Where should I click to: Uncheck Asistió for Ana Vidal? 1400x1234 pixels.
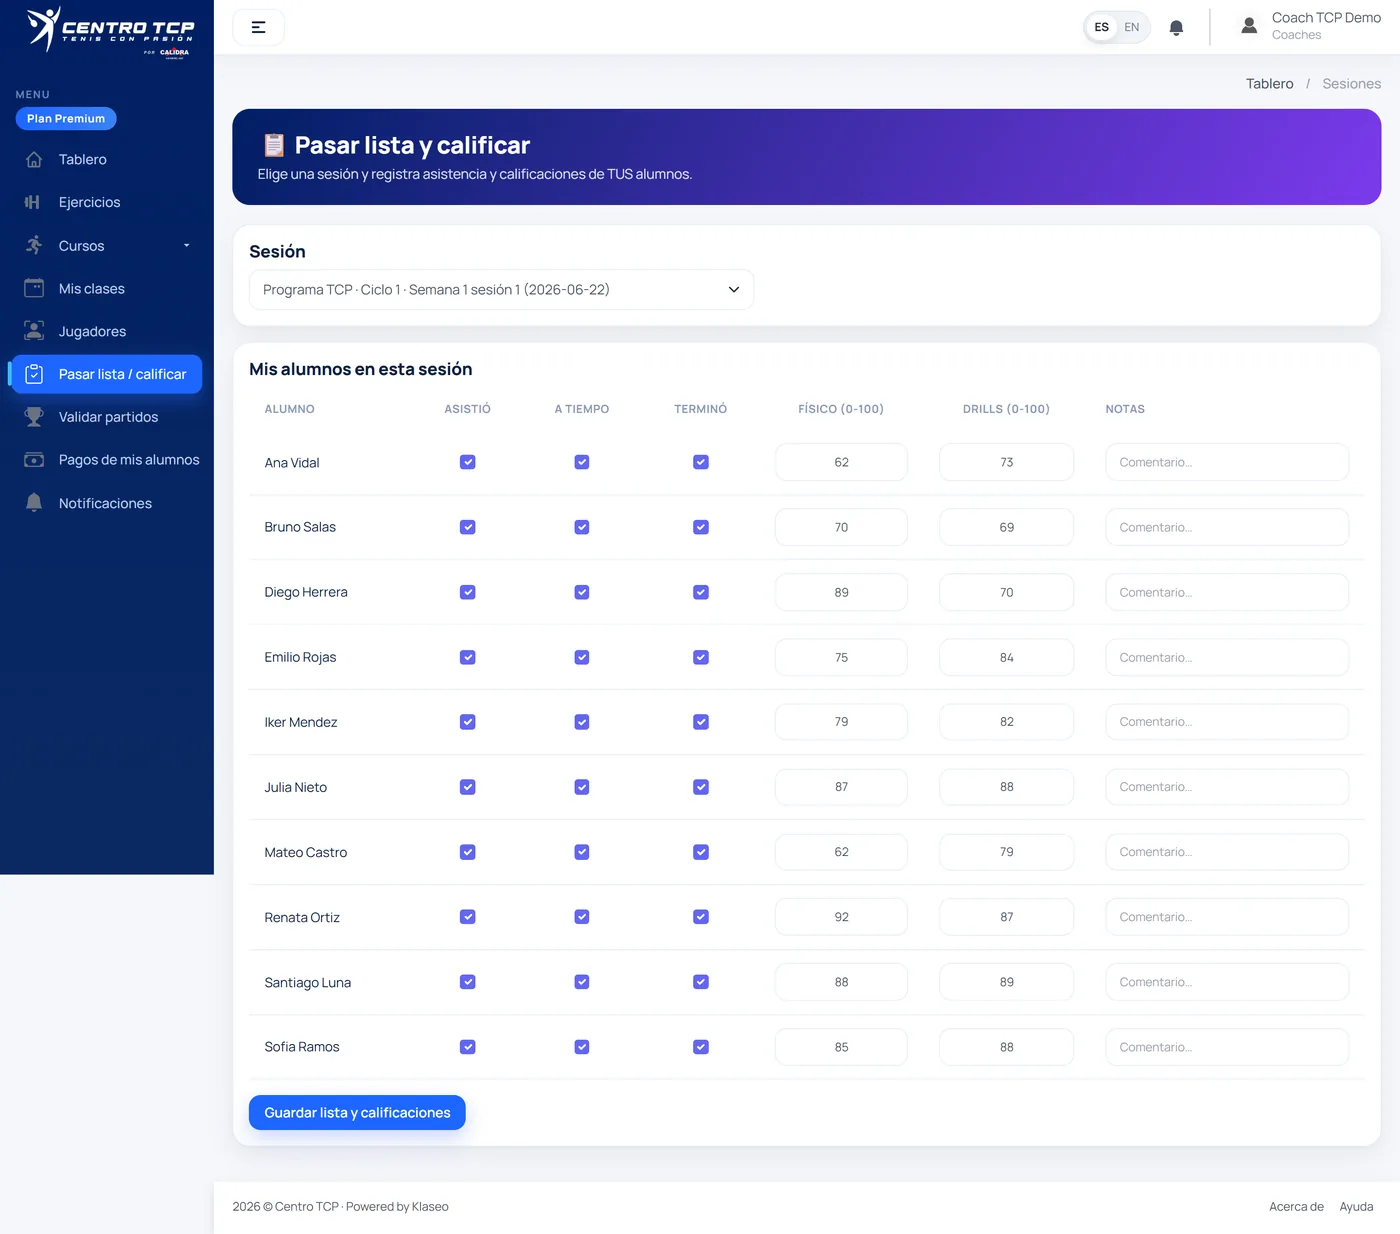[467, 462]
